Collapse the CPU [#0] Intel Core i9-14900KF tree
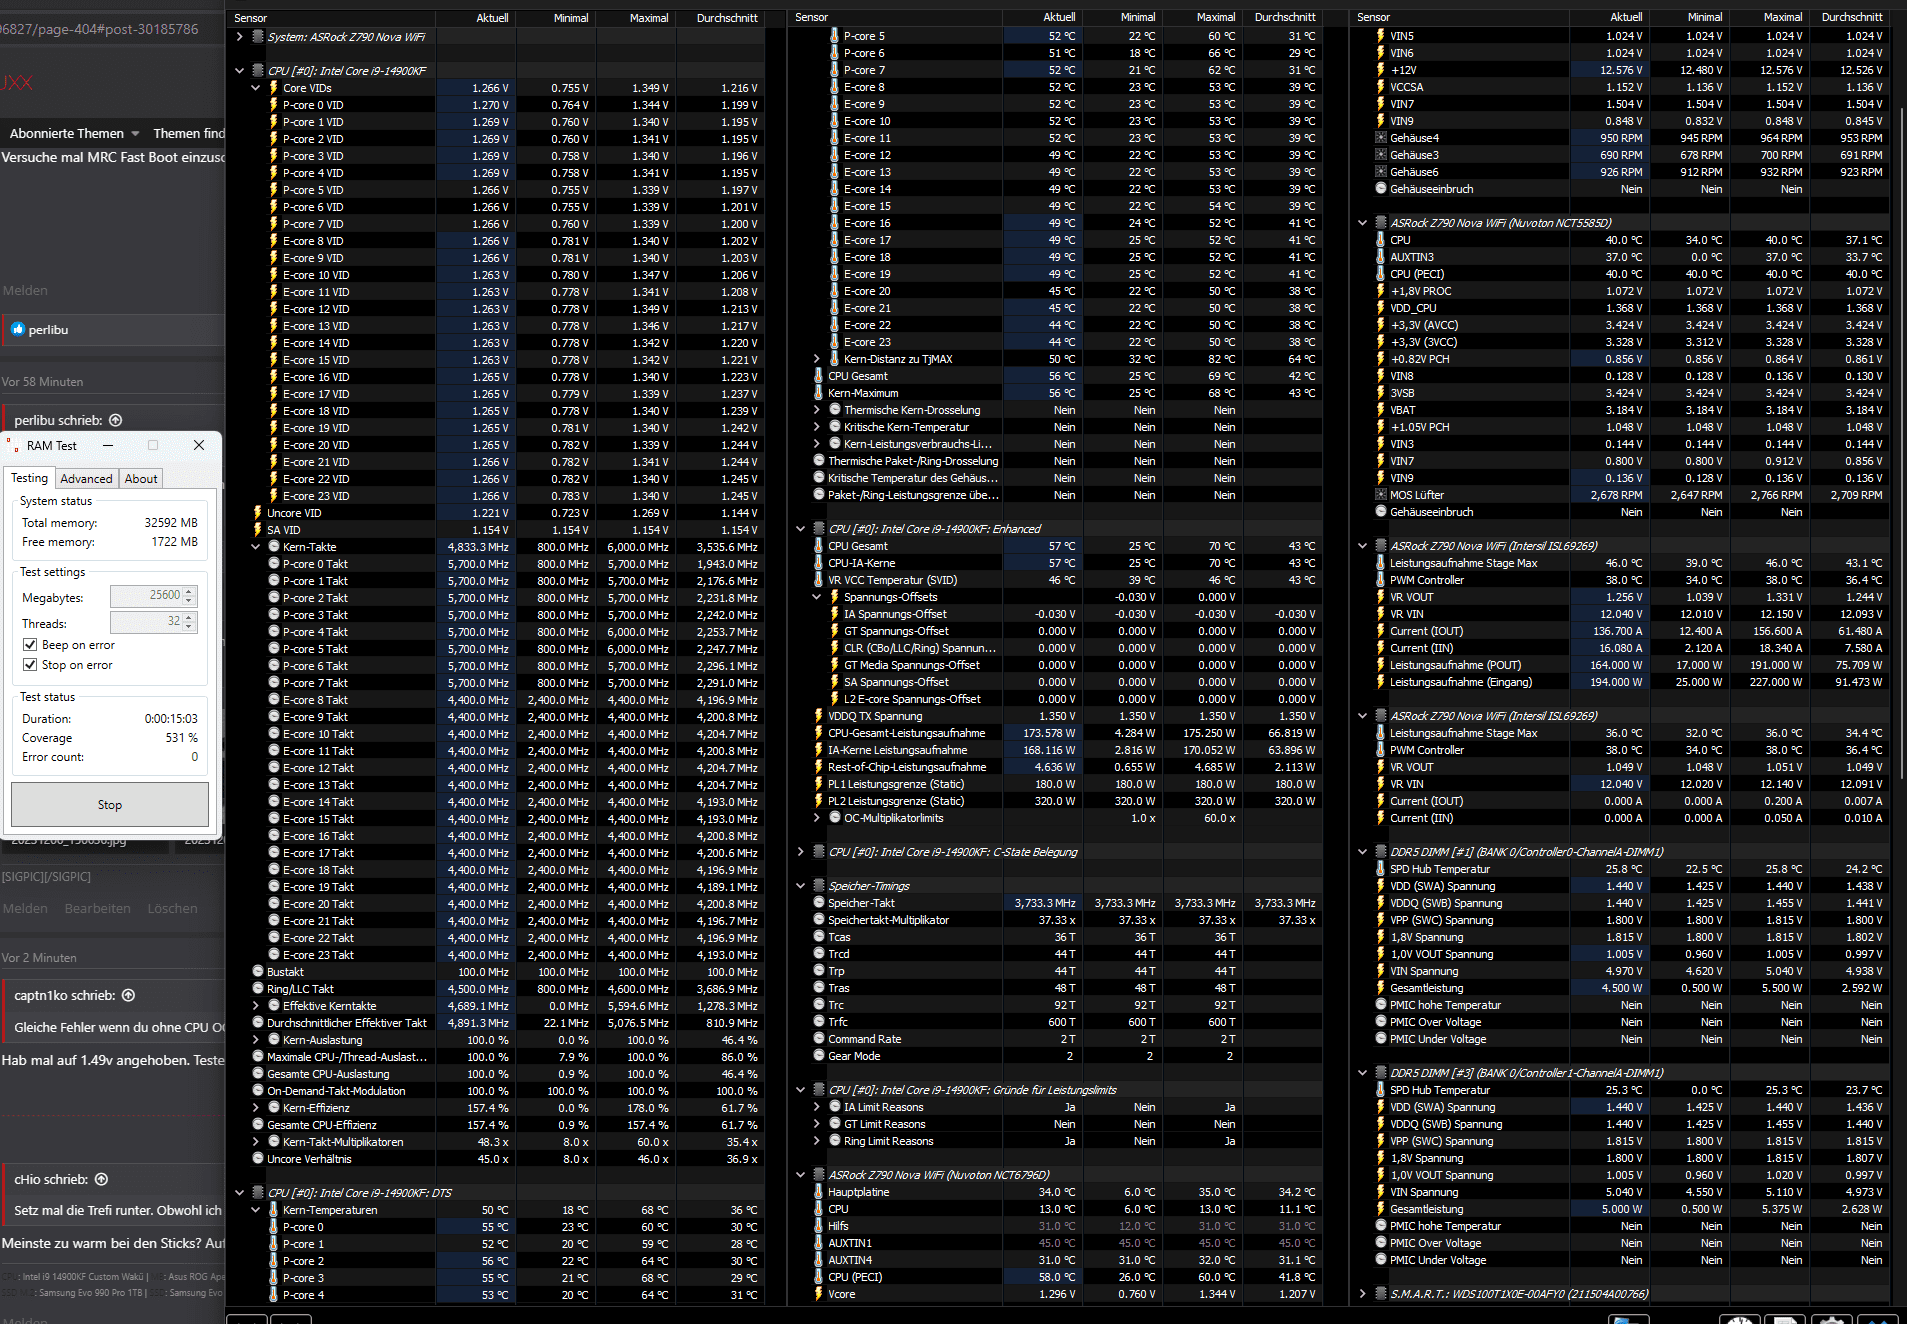 [x=239, y=71]
